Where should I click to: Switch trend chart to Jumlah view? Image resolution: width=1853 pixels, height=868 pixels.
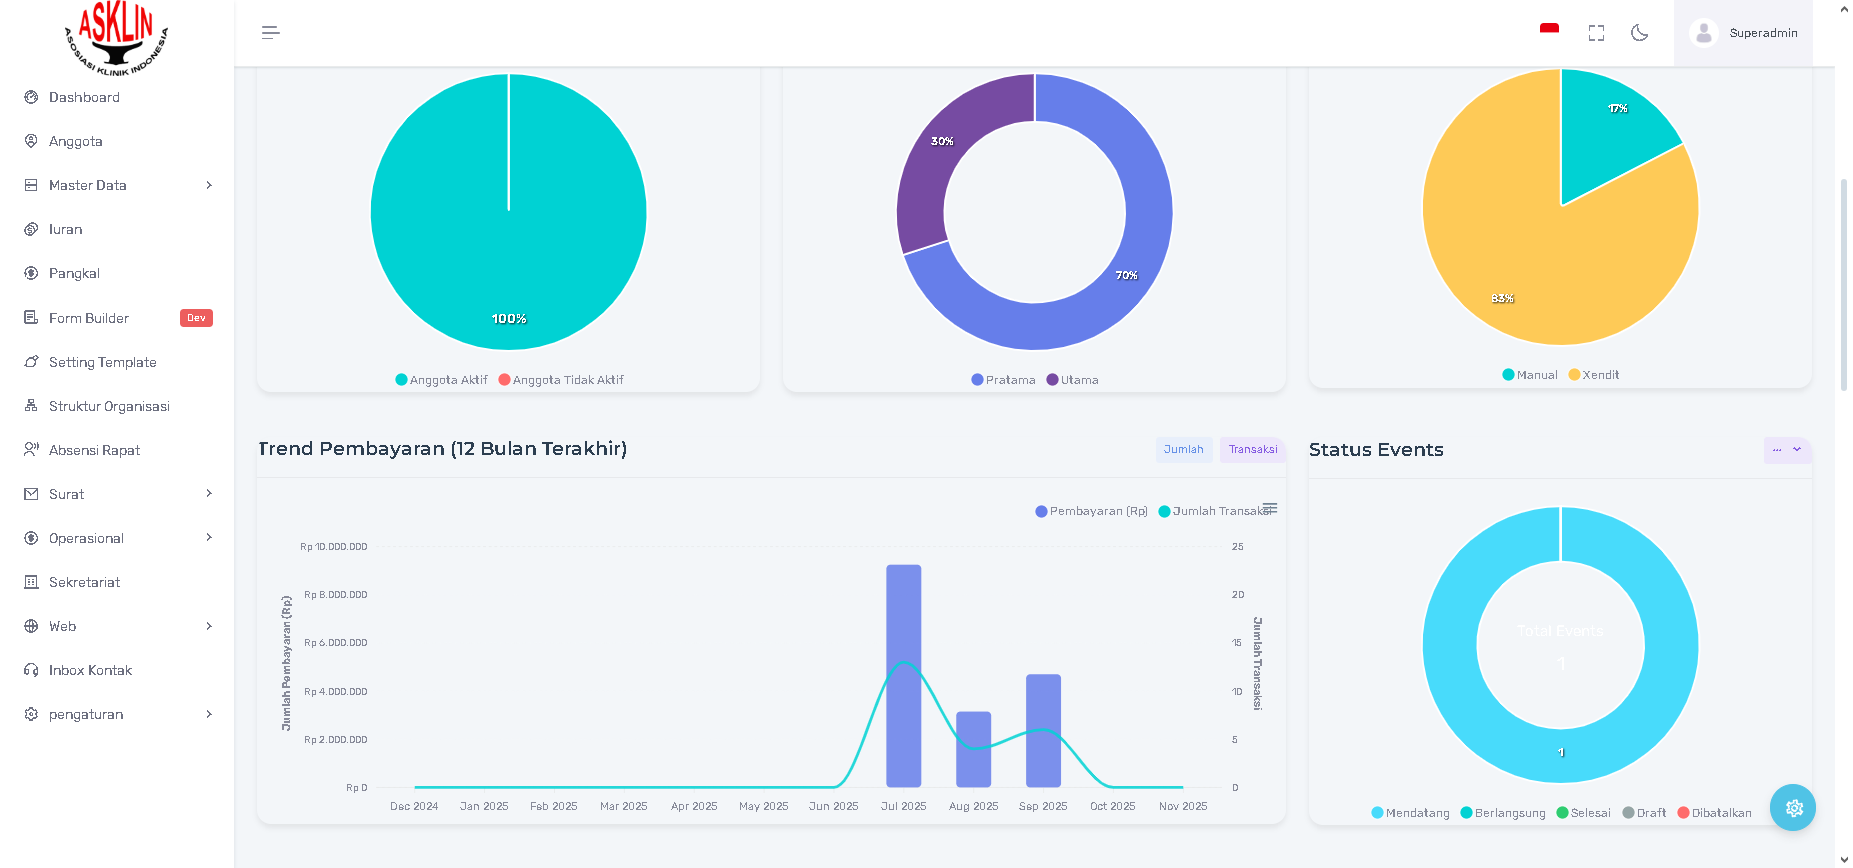click(x=1183, y=450)
